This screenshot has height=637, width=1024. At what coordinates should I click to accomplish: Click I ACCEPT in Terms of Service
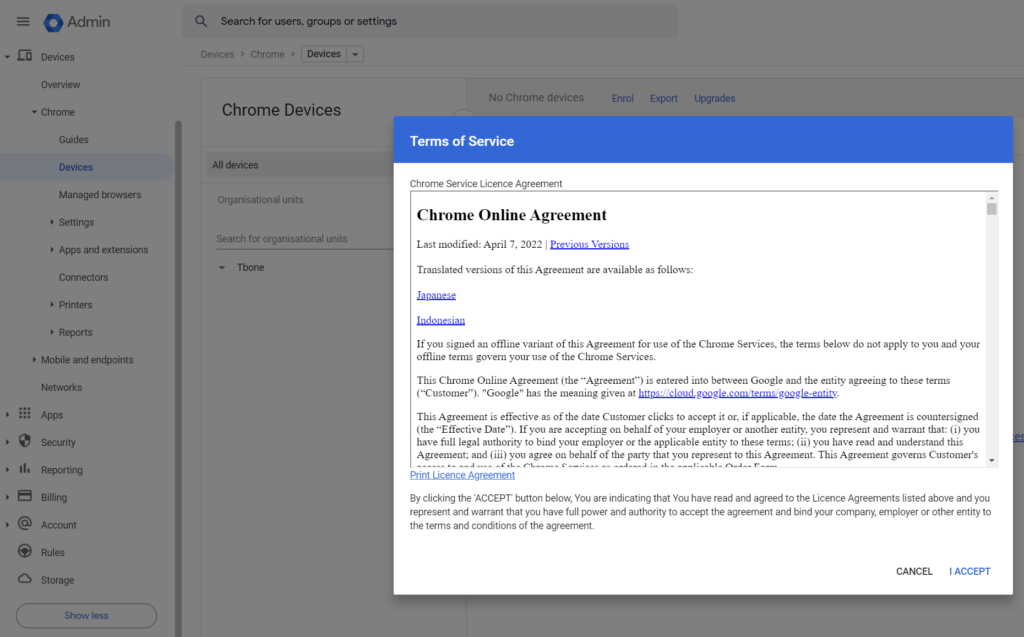tap(970, 571)
